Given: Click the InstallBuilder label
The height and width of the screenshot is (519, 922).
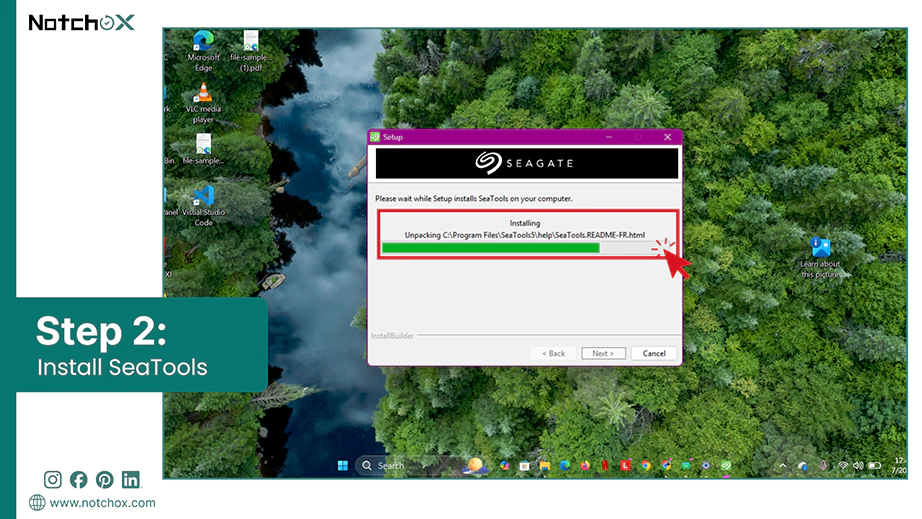Looking at the screenshot, I should click(x=392, y=336).
